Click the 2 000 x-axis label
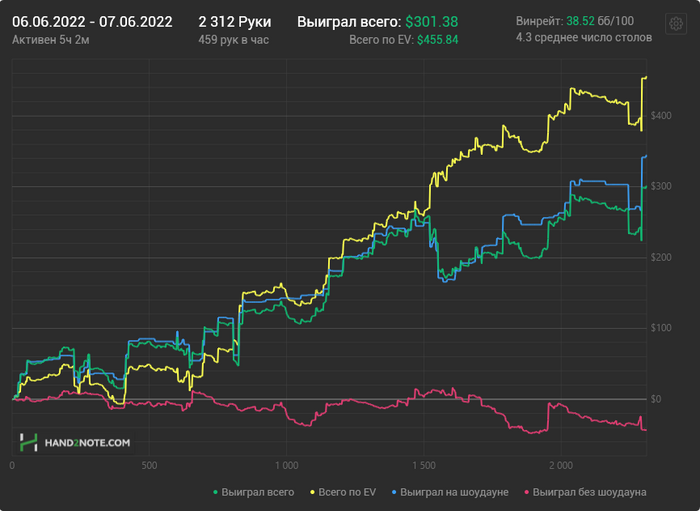The height and width of the screenshot is (511, 700). click(561, 466)
